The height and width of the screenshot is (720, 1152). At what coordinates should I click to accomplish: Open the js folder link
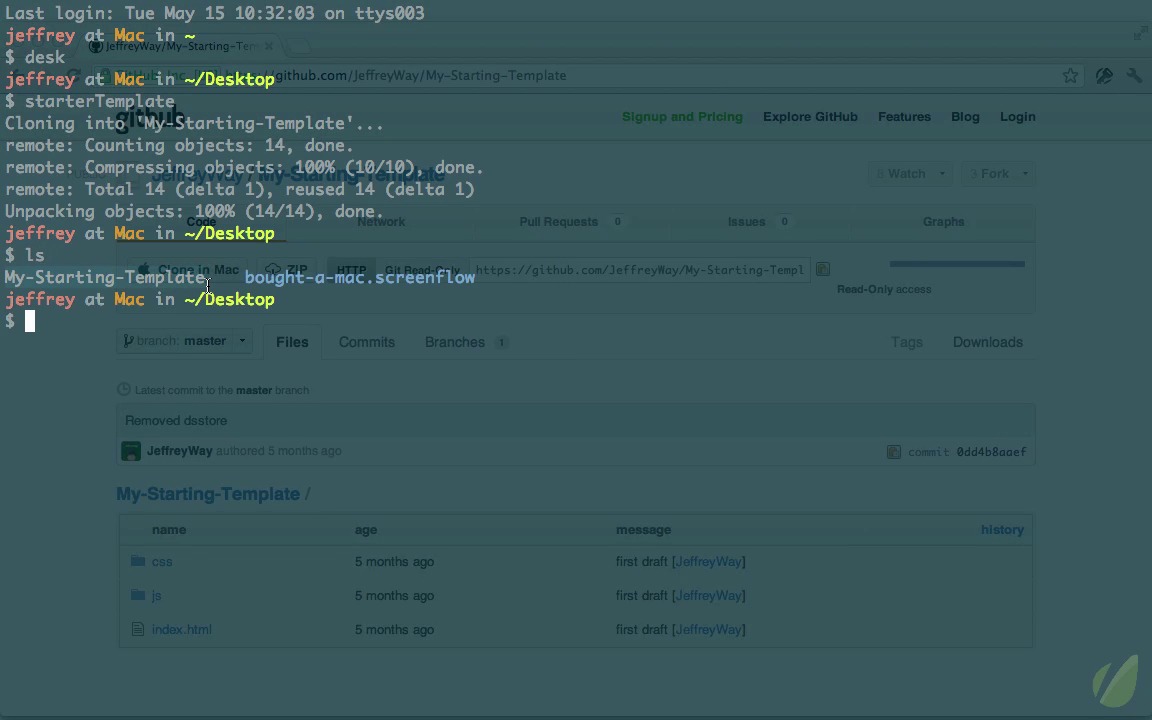pos(156,595)
